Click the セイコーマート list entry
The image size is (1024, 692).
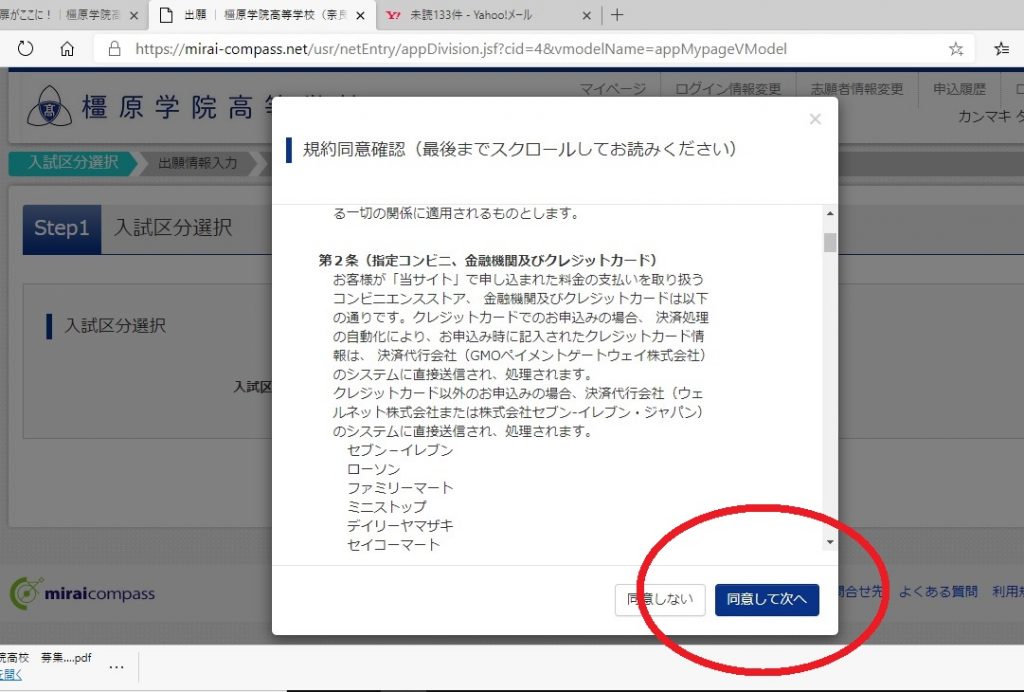[x=393, y=544]
